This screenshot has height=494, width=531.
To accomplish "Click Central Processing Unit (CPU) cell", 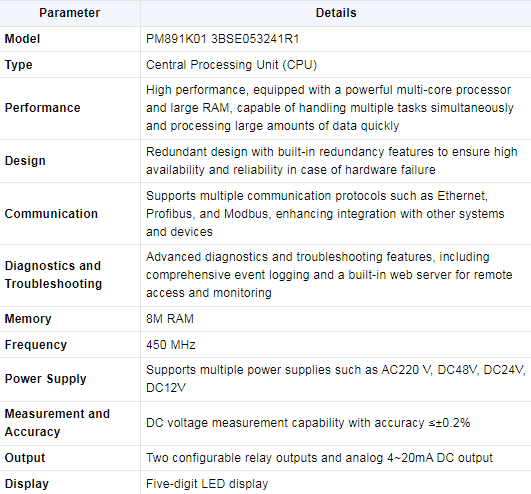I will click(231, 65).
